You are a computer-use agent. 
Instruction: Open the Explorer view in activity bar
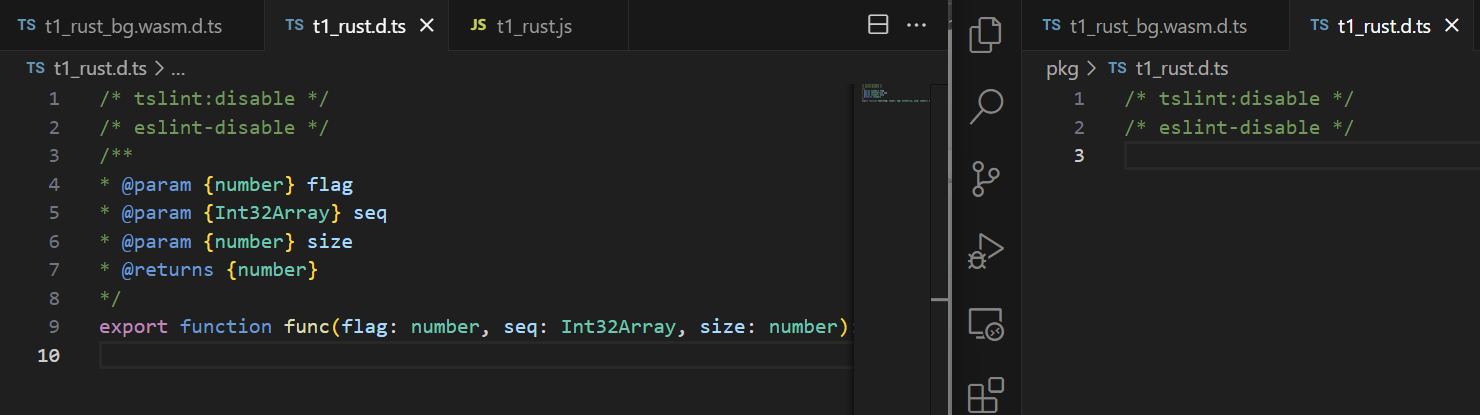pos(986,34)
